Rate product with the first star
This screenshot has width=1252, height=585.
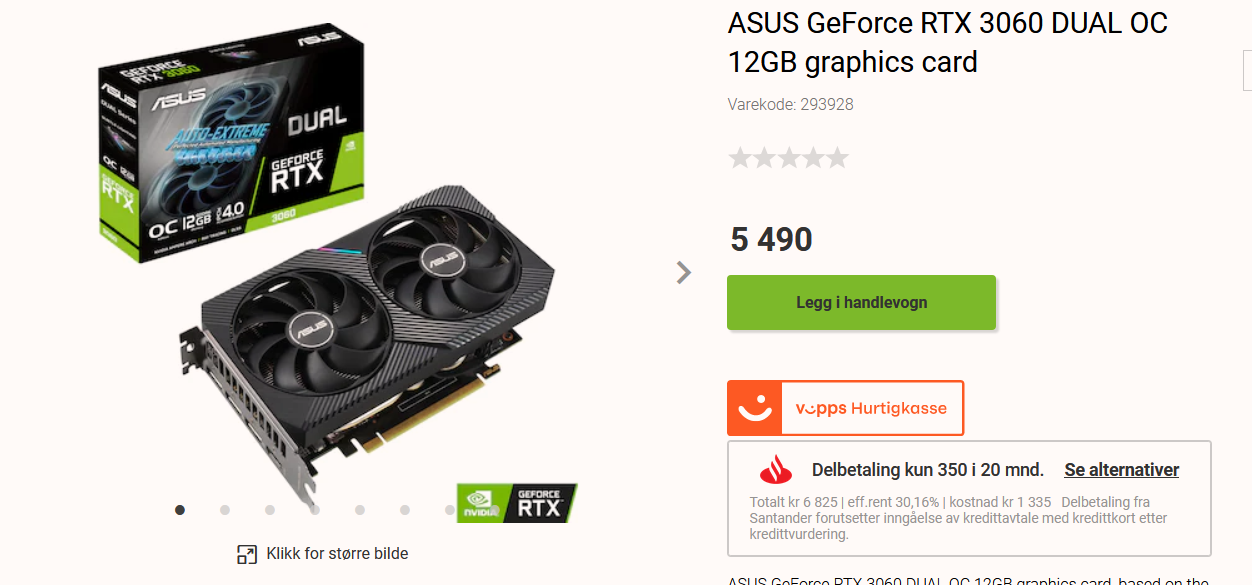[x=740, y=158]
